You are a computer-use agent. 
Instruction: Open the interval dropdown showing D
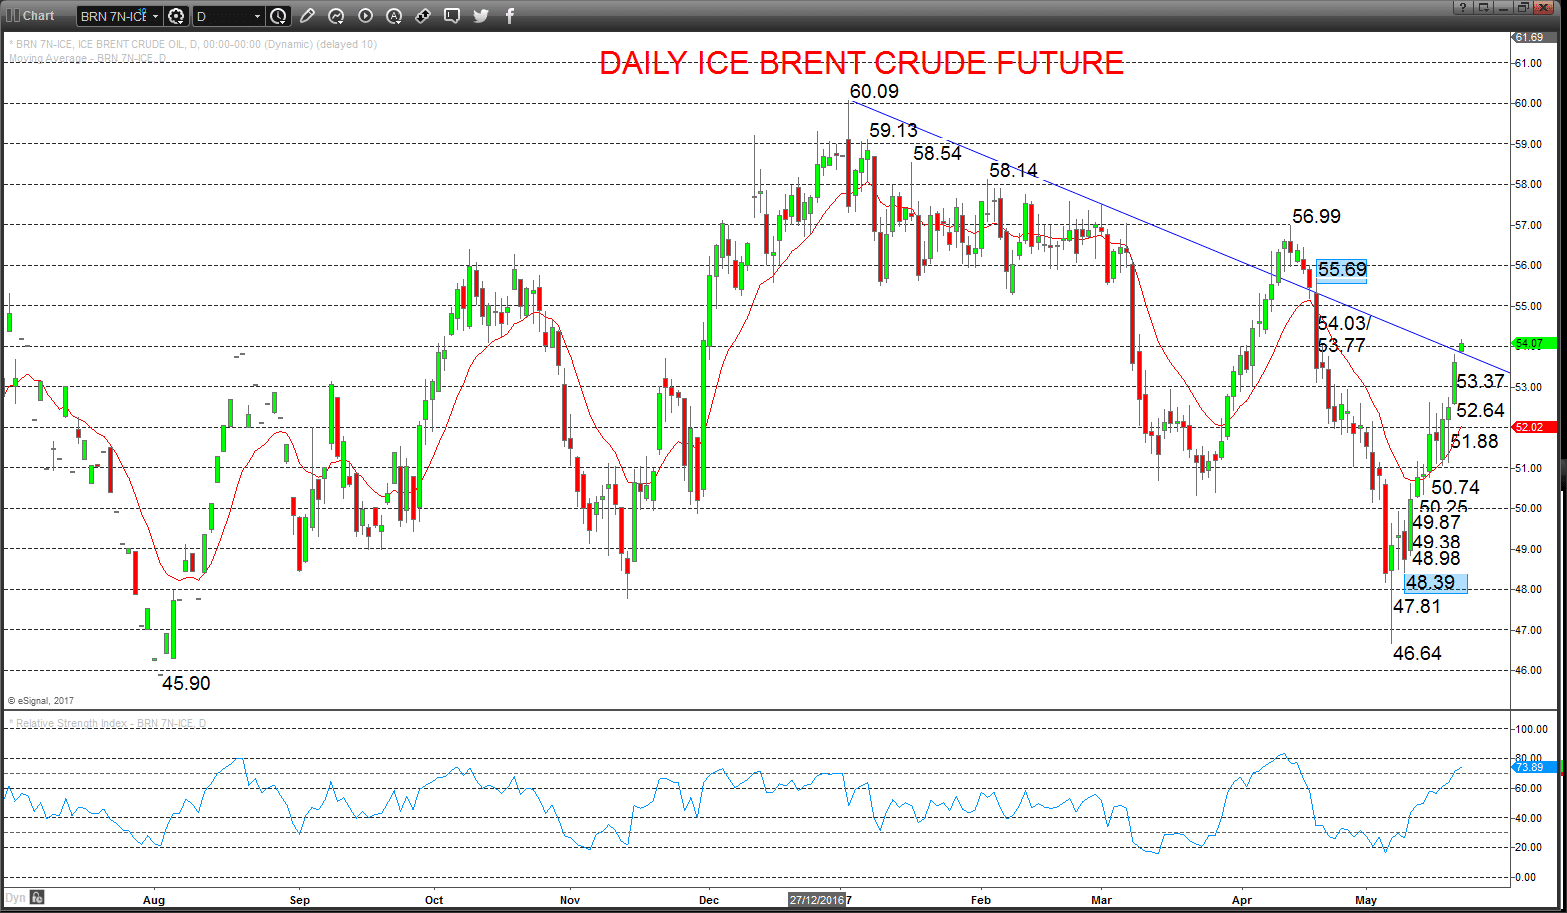[x=228, y=16]
